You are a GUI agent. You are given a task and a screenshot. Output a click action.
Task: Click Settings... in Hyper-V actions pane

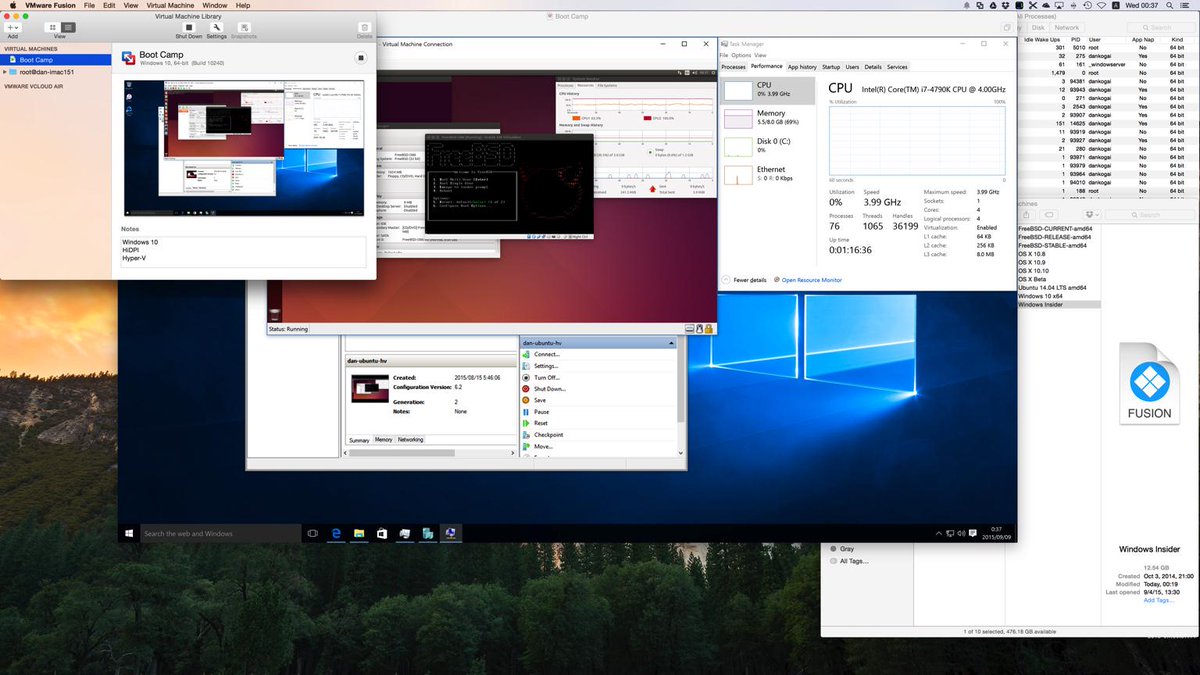point(546,366)
